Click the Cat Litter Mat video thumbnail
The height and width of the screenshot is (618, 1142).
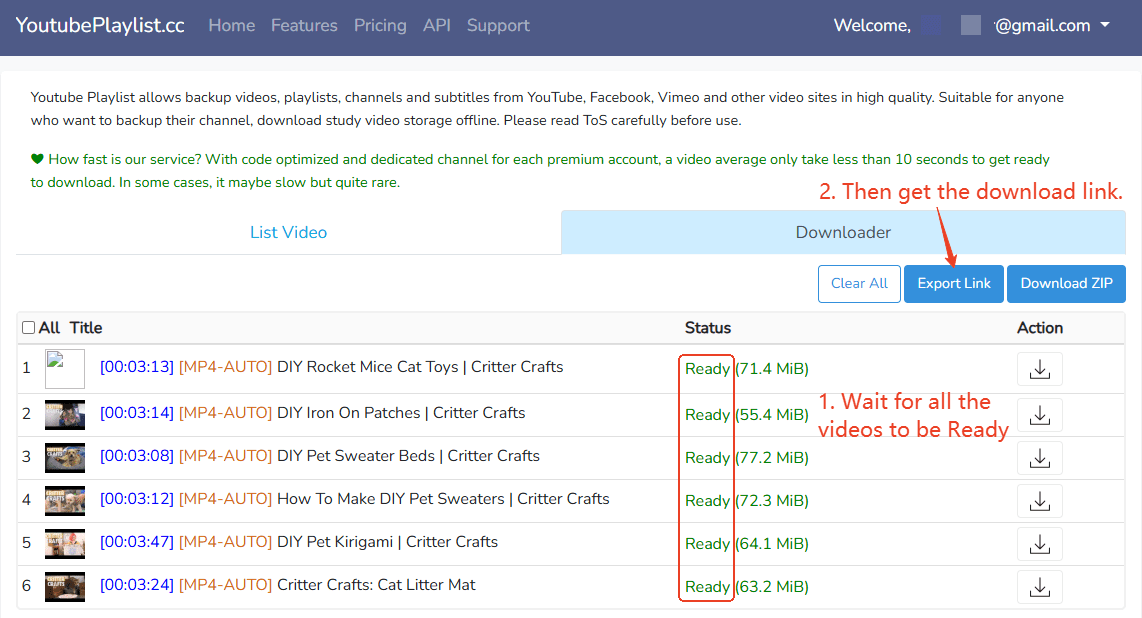(65, 587)
